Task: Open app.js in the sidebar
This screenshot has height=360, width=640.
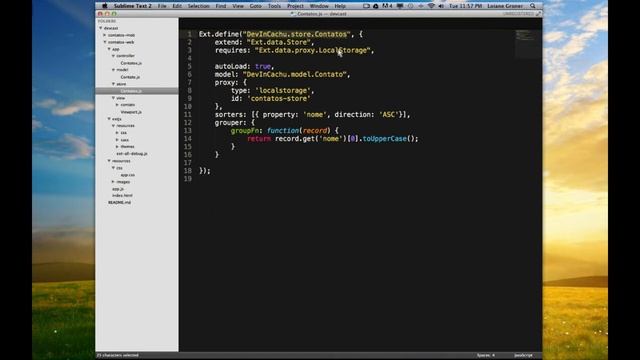Action: (118, 189)
